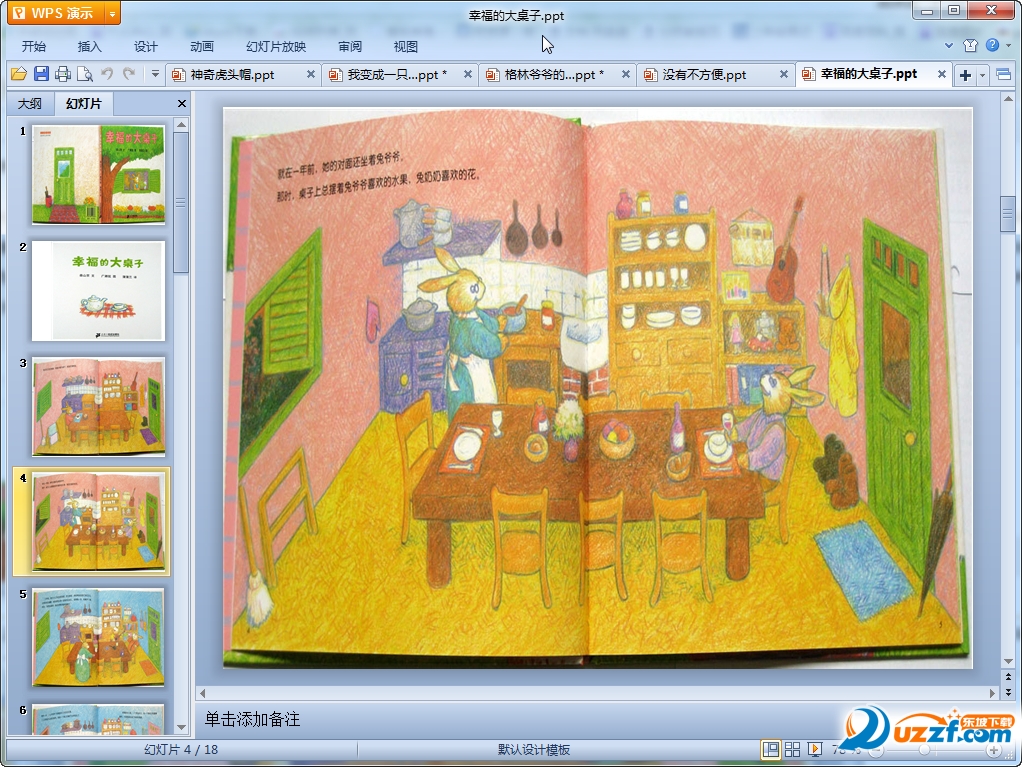Viewport: 1022px width, 767px height.
Task: Open the 插入 menu tab
Action: (x=89, y=46)
